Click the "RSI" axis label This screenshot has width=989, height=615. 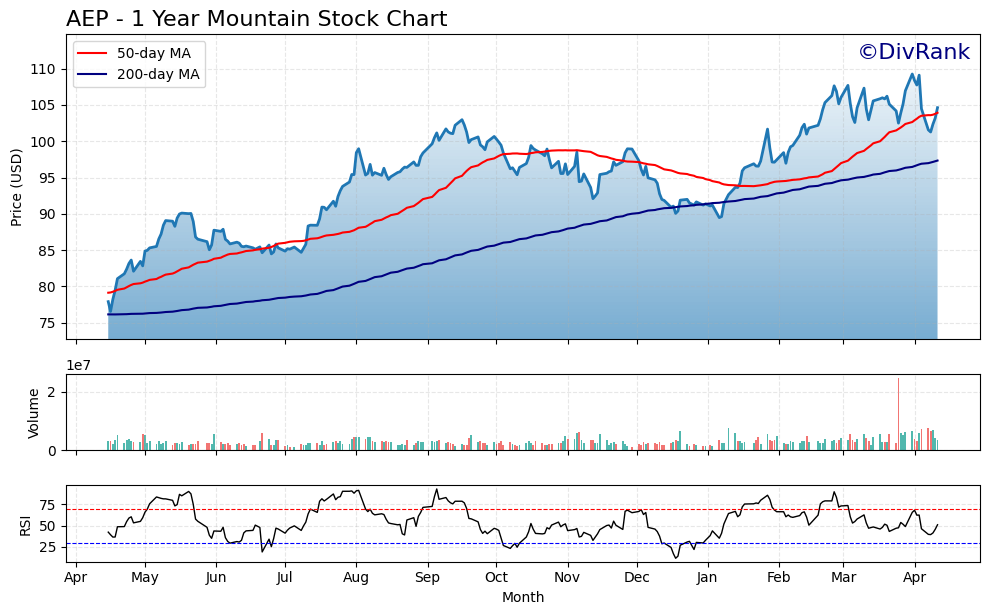(x=25, y=524)
